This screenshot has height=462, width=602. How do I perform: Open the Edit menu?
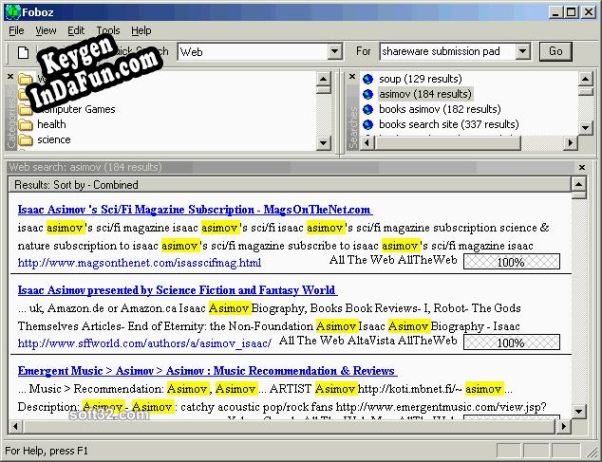pos(76,30)
